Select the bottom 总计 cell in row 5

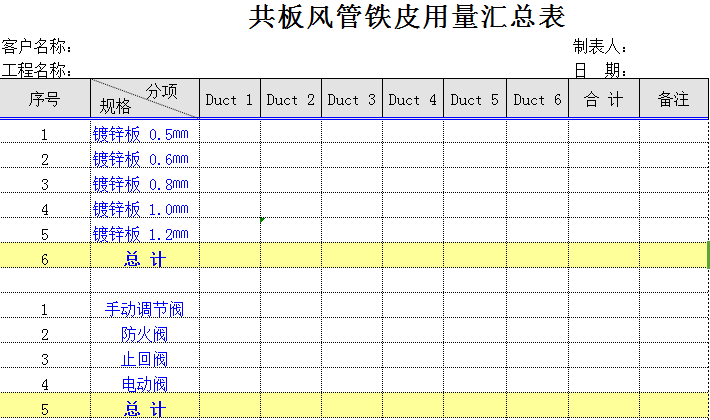tap(145, 405)
